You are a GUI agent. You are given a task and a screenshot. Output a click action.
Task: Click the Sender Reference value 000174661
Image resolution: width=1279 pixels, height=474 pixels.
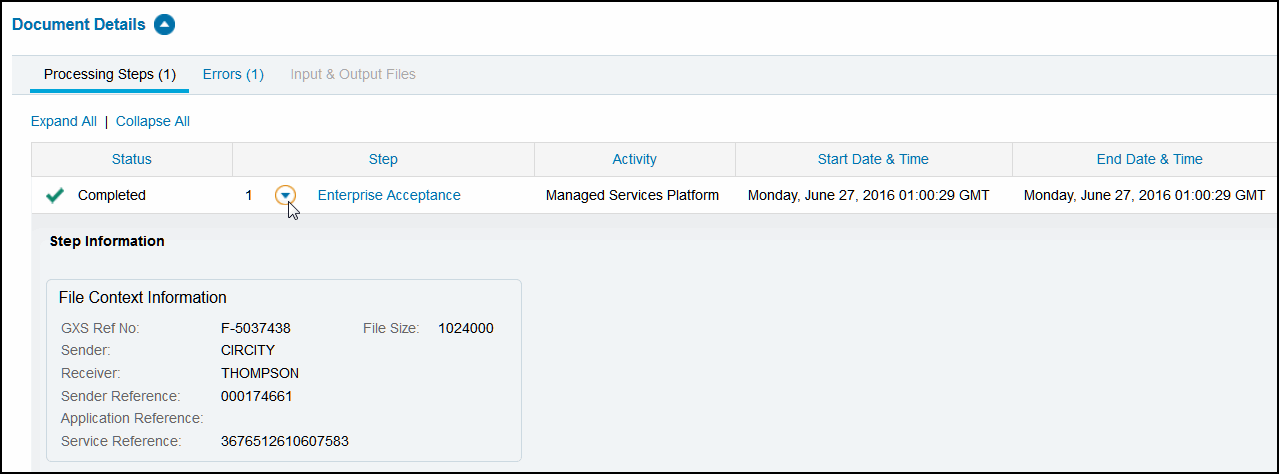click(257, 396)
